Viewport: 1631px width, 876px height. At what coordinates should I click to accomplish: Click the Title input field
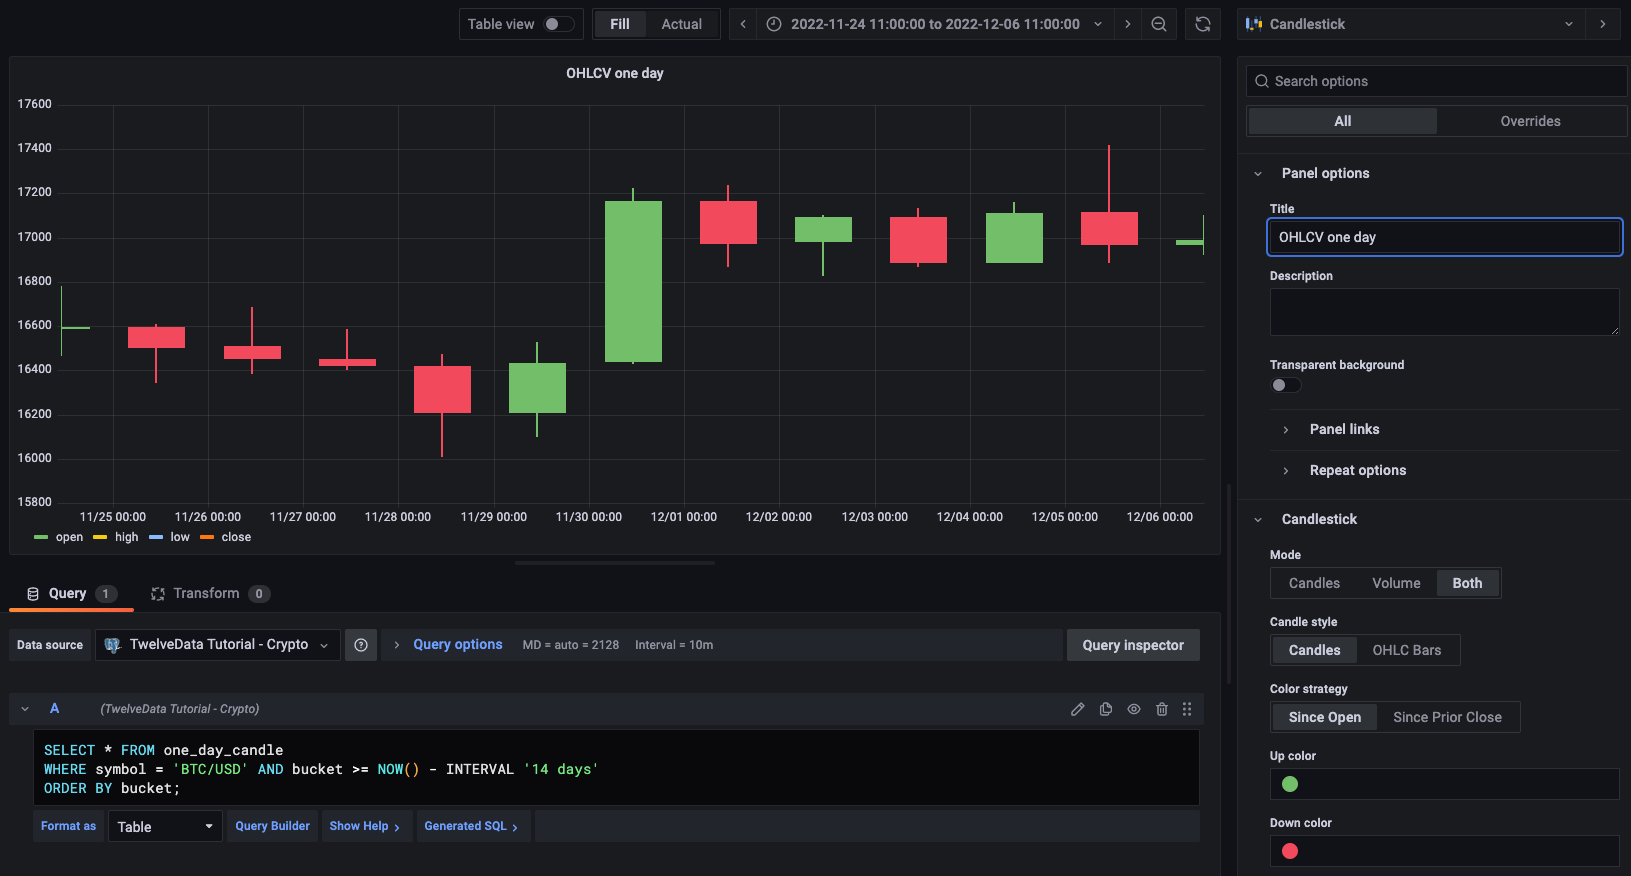tap(1444, 237)
